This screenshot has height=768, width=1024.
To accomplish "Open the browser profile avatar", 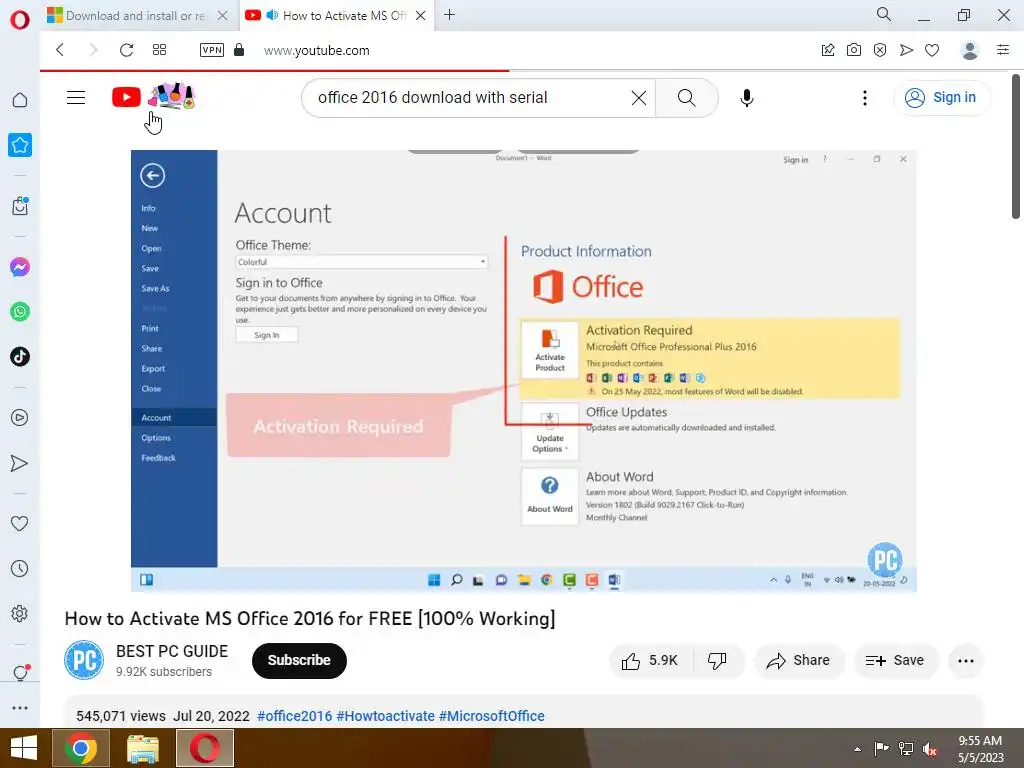I will 970,50.
